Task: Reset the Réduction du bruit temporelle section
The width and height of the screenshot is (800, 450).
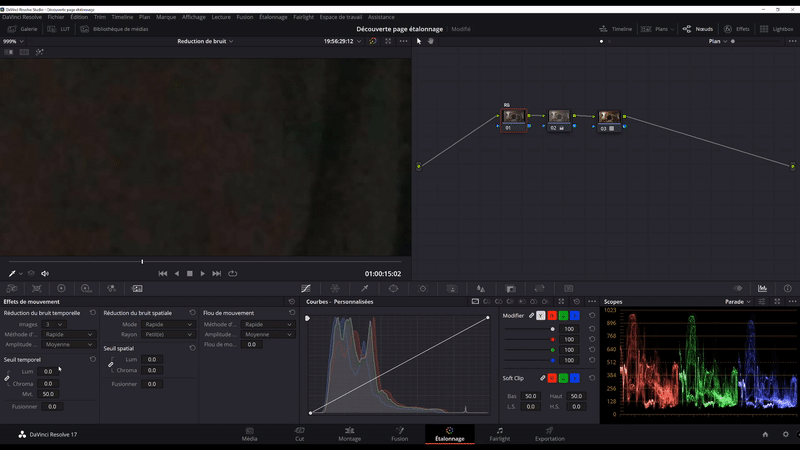Action: pos(92,313)
